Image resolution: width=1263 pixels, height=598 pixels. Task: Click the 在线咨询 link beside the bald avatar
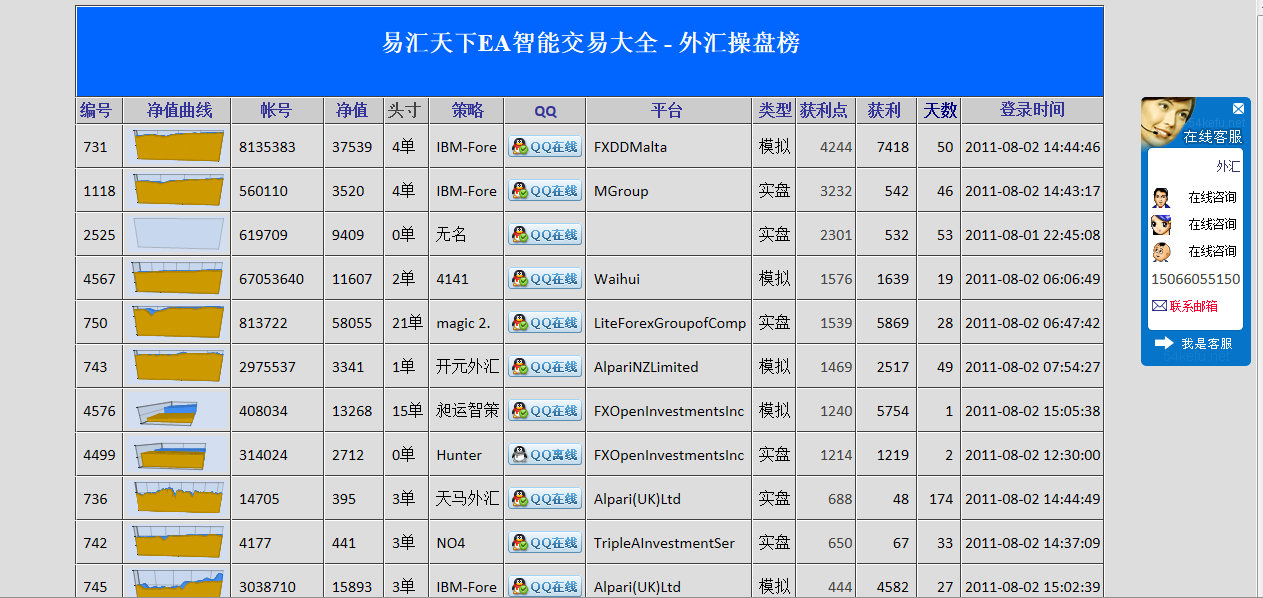click(1213, 251)
